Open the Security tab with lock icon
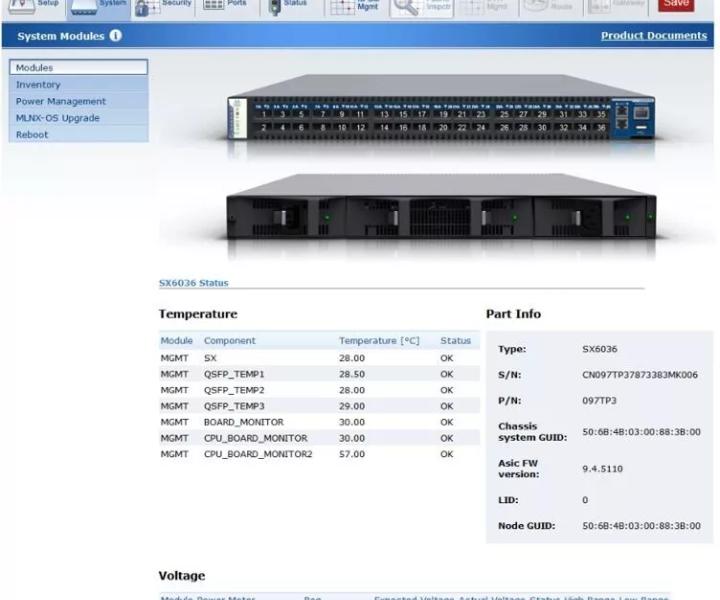 (163, 6)
